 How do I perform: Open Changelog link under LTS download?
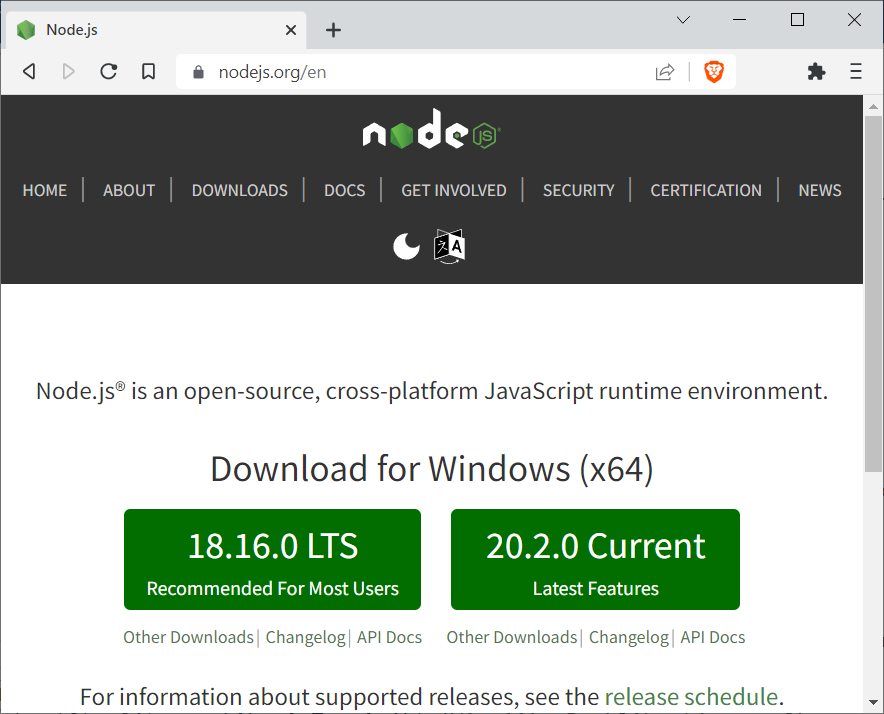point(306,637)
